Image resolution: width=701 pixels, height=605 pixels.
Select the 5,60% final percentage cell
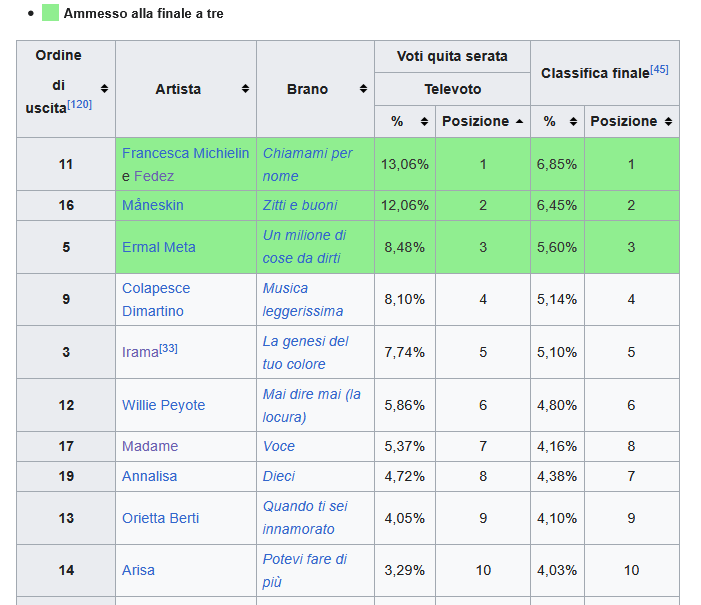tap(557, 247)
